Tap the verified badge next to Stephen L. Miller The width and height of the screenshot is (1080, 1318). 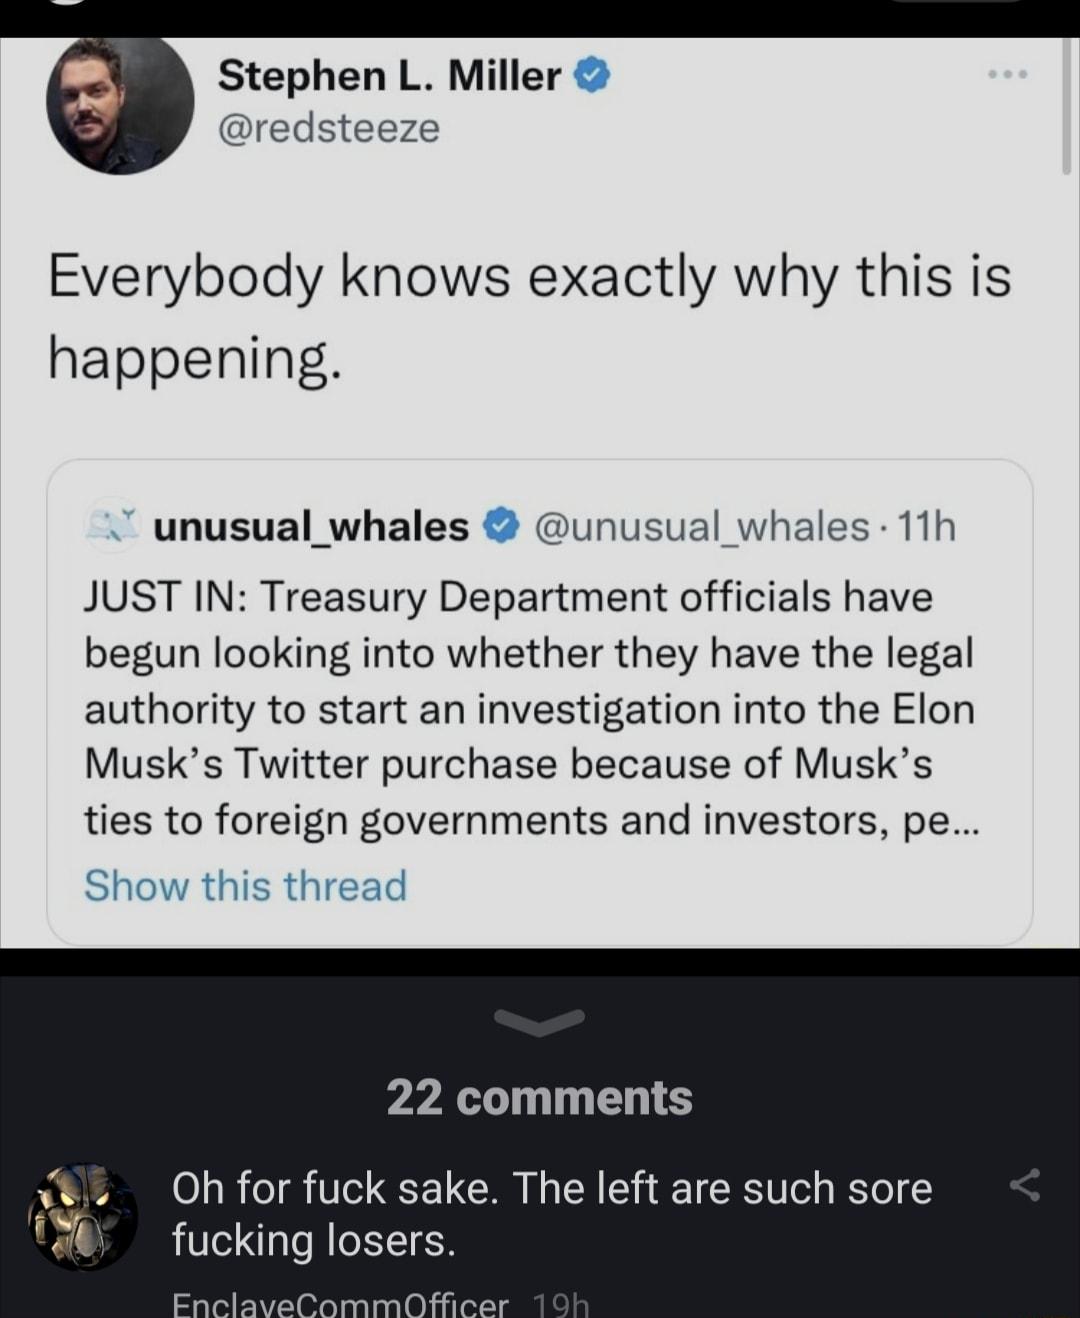coord(590,74)
